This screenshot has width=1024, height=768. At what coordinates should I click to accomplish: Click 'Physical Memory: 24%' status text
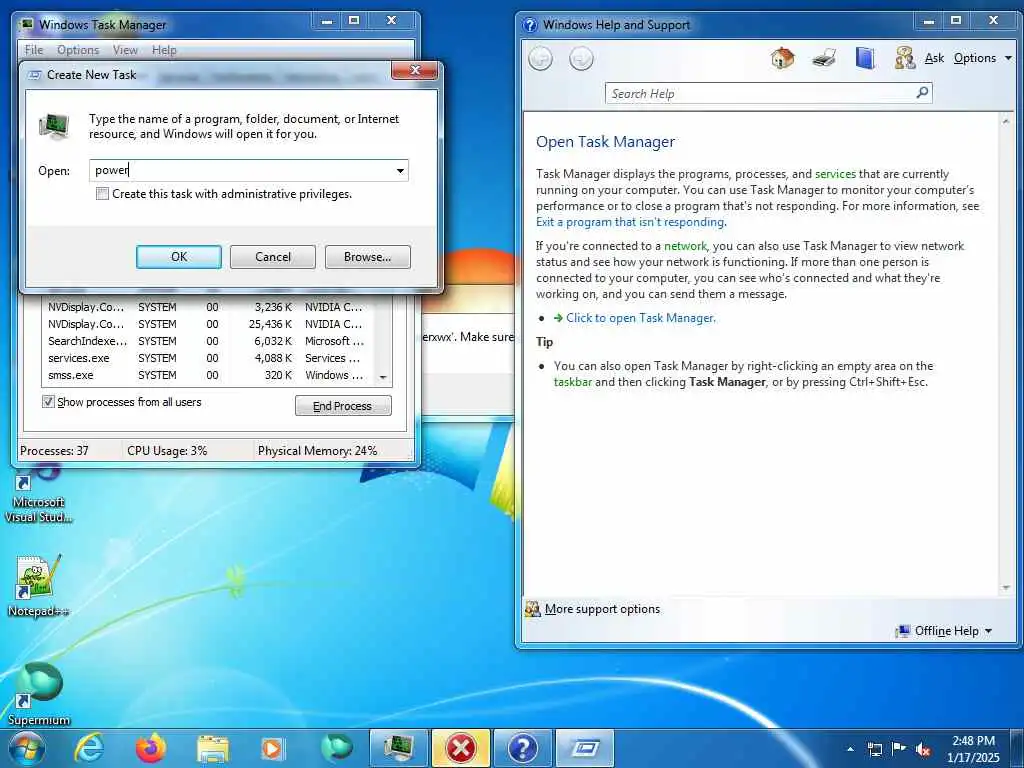point(317,451)
